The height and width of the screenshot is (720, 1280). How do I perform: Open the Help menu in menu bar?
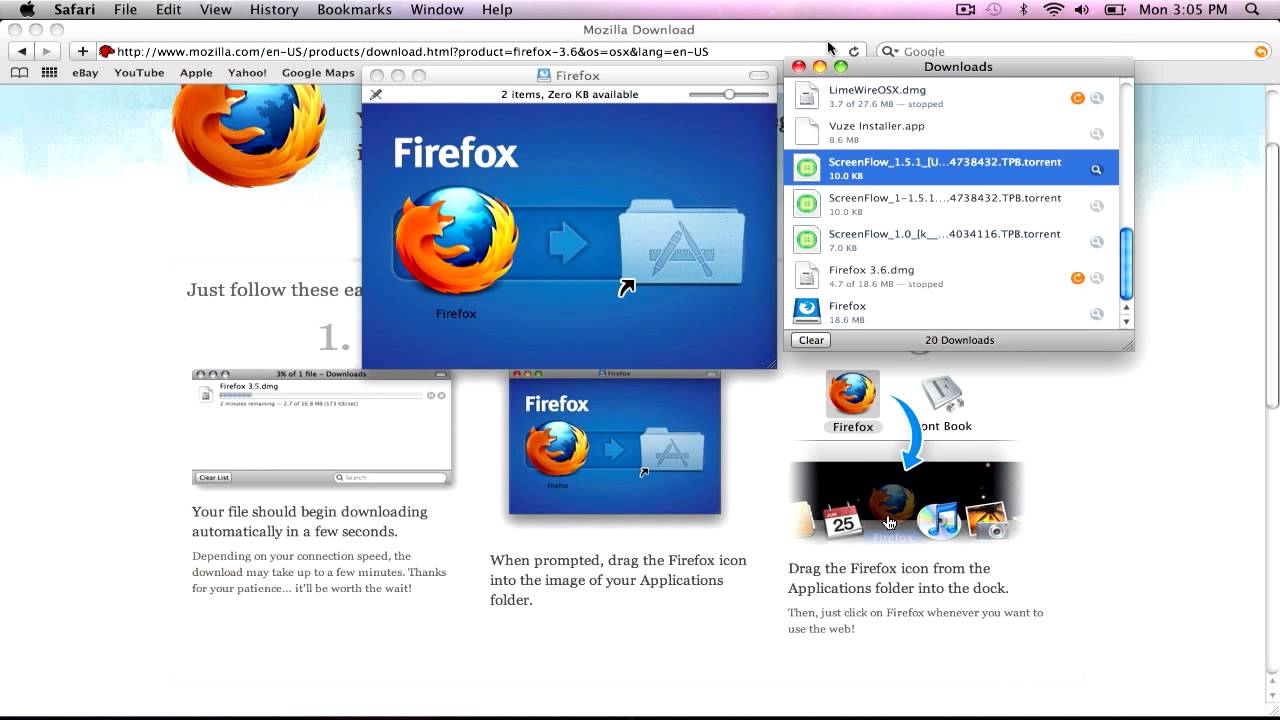(x=497, y=9)
